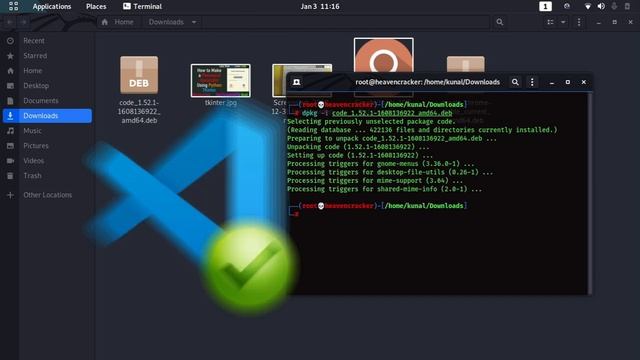This screenshot has width=640, height=360.
Task: Click workspace indicator 1 in top bar
Action: tap(545, 7)
